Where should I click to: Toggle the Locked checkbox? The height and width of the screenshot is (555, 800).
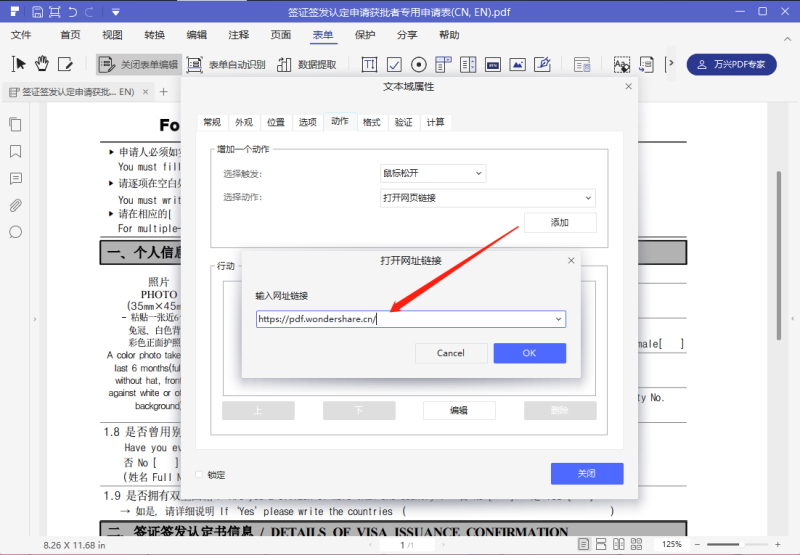(x=199, y=475)
